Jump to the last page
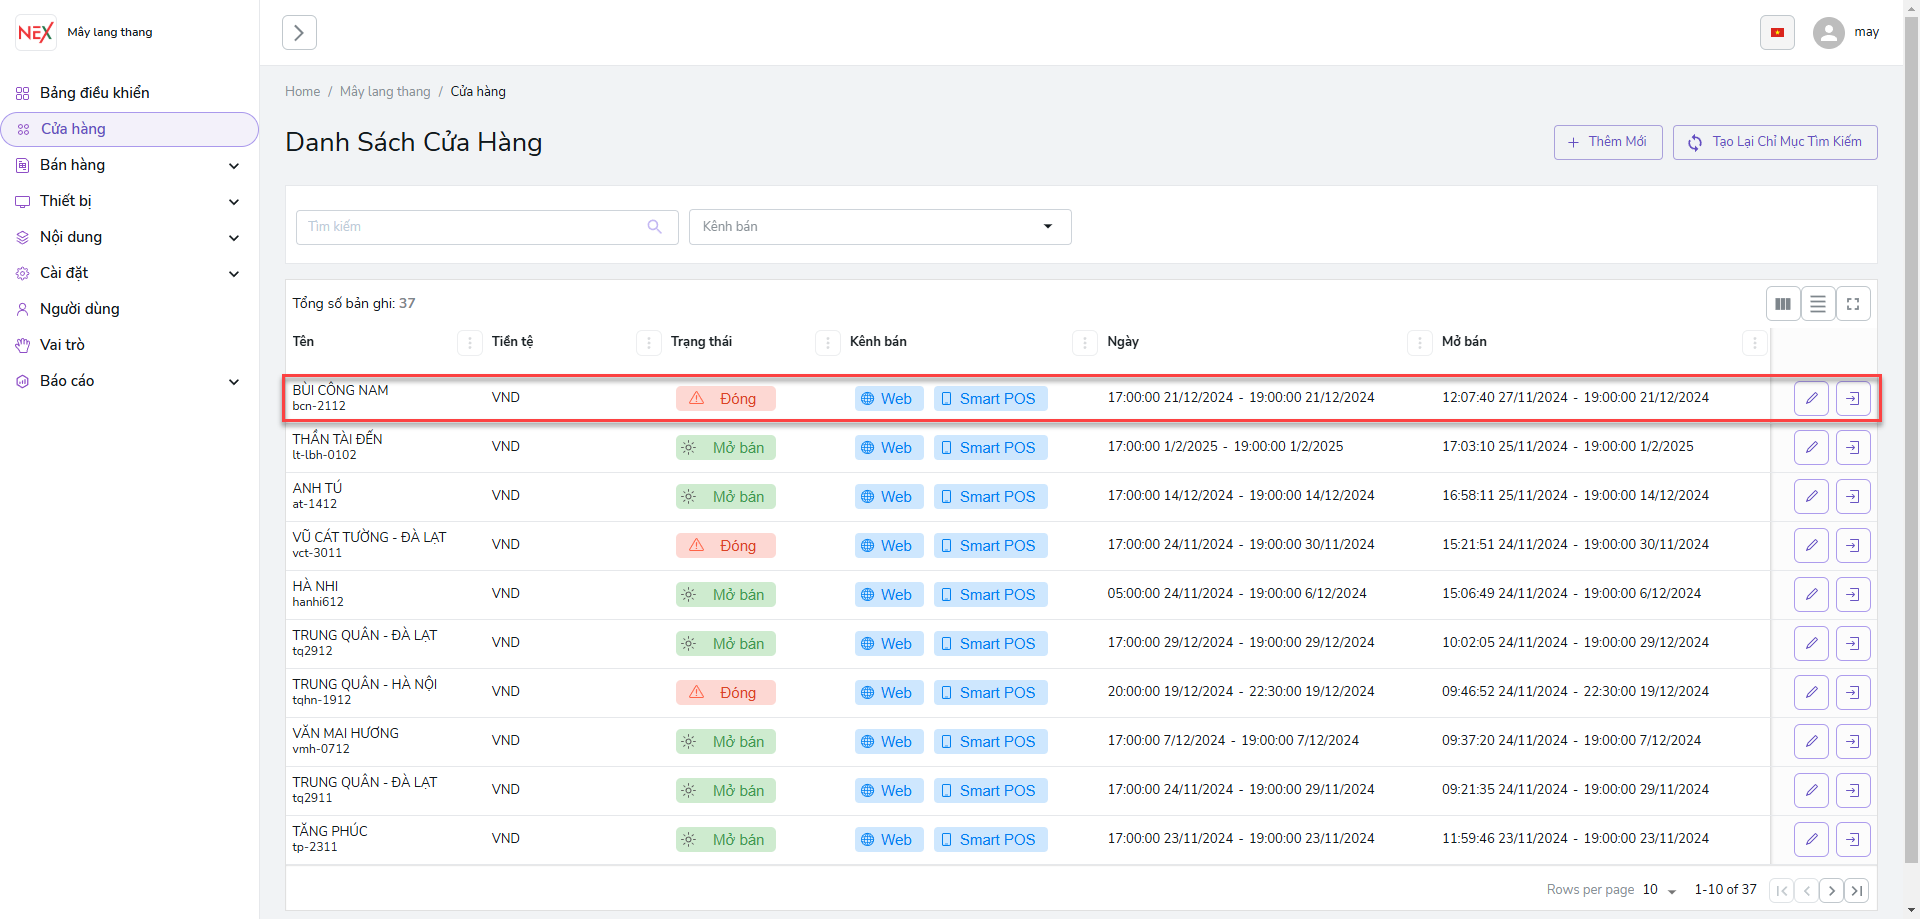Viewport: 1920px width, 919px height. 1856,890
